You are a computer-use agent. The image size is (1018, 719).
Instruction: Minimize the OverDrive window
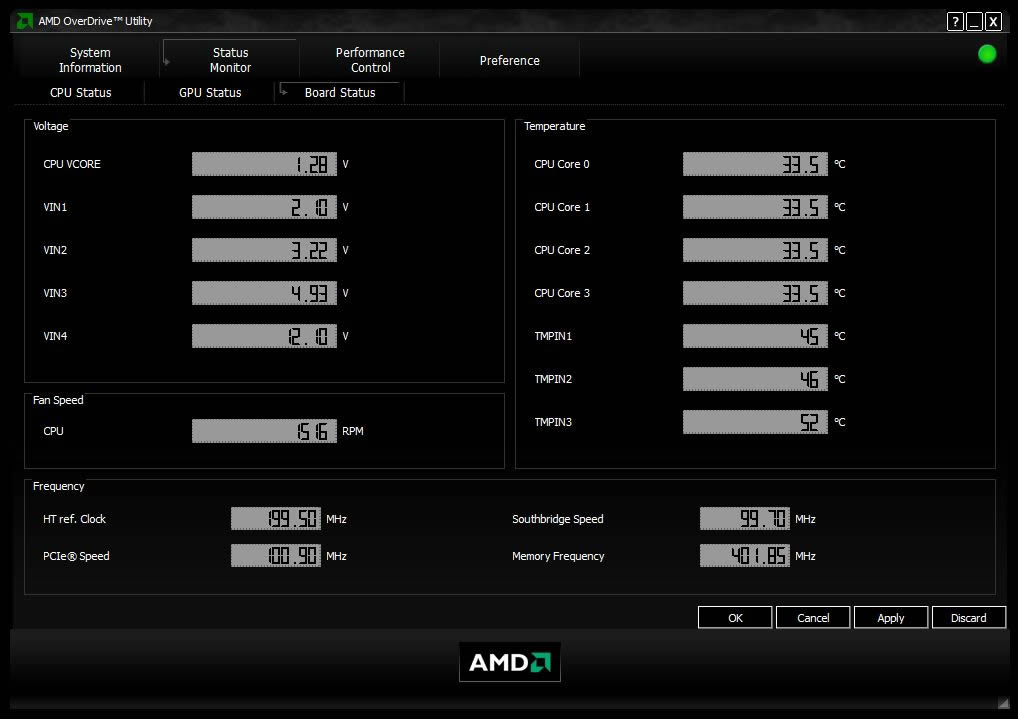coord(974,21)
